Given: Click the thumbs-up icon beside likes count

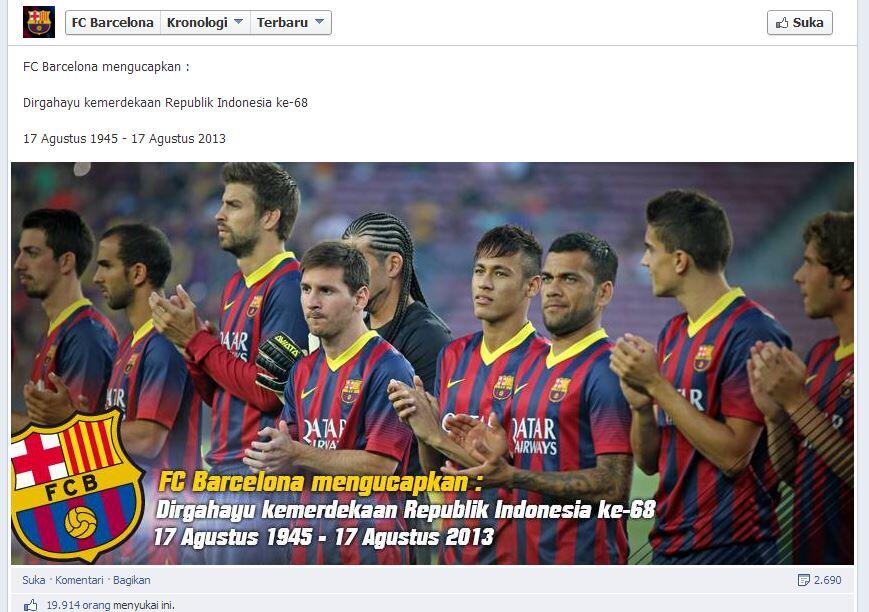Looking at the screenshot, I should pyautogui.click(x=30, y=605).
